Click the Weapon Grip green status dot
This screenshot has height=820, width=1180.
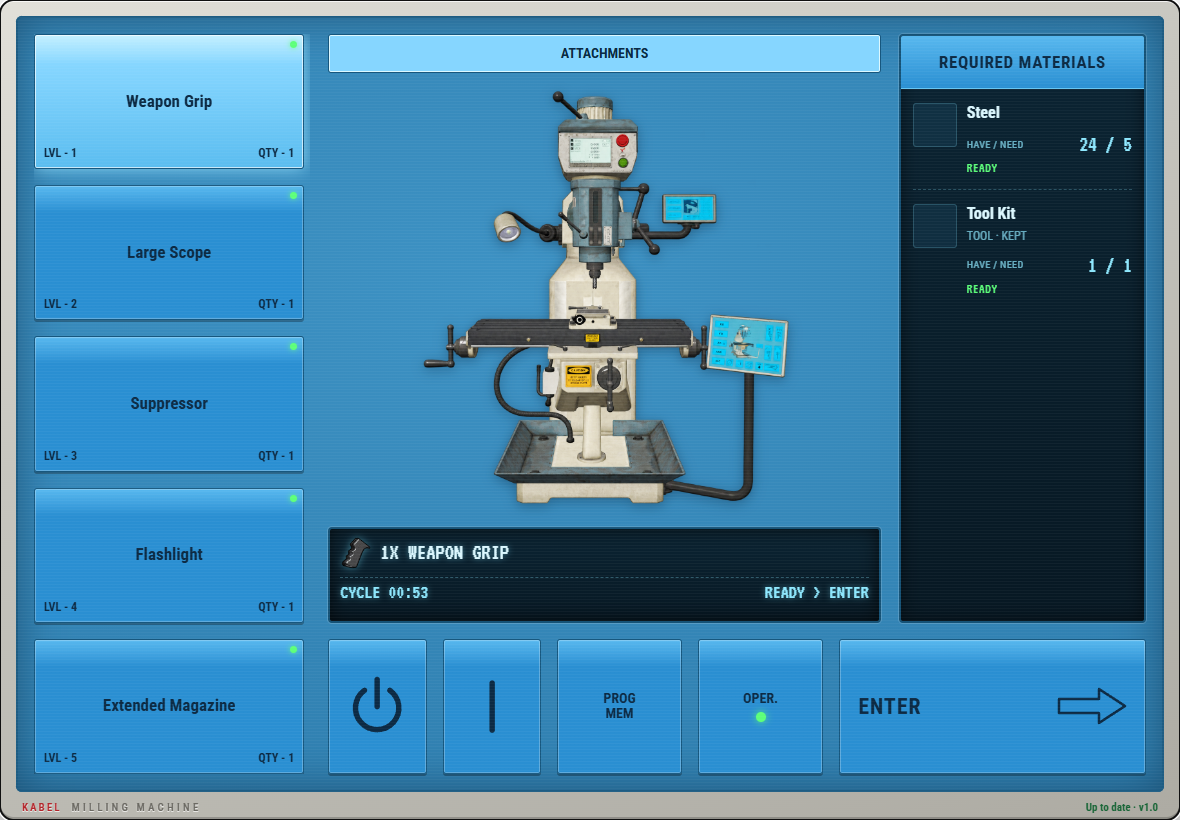293,44
